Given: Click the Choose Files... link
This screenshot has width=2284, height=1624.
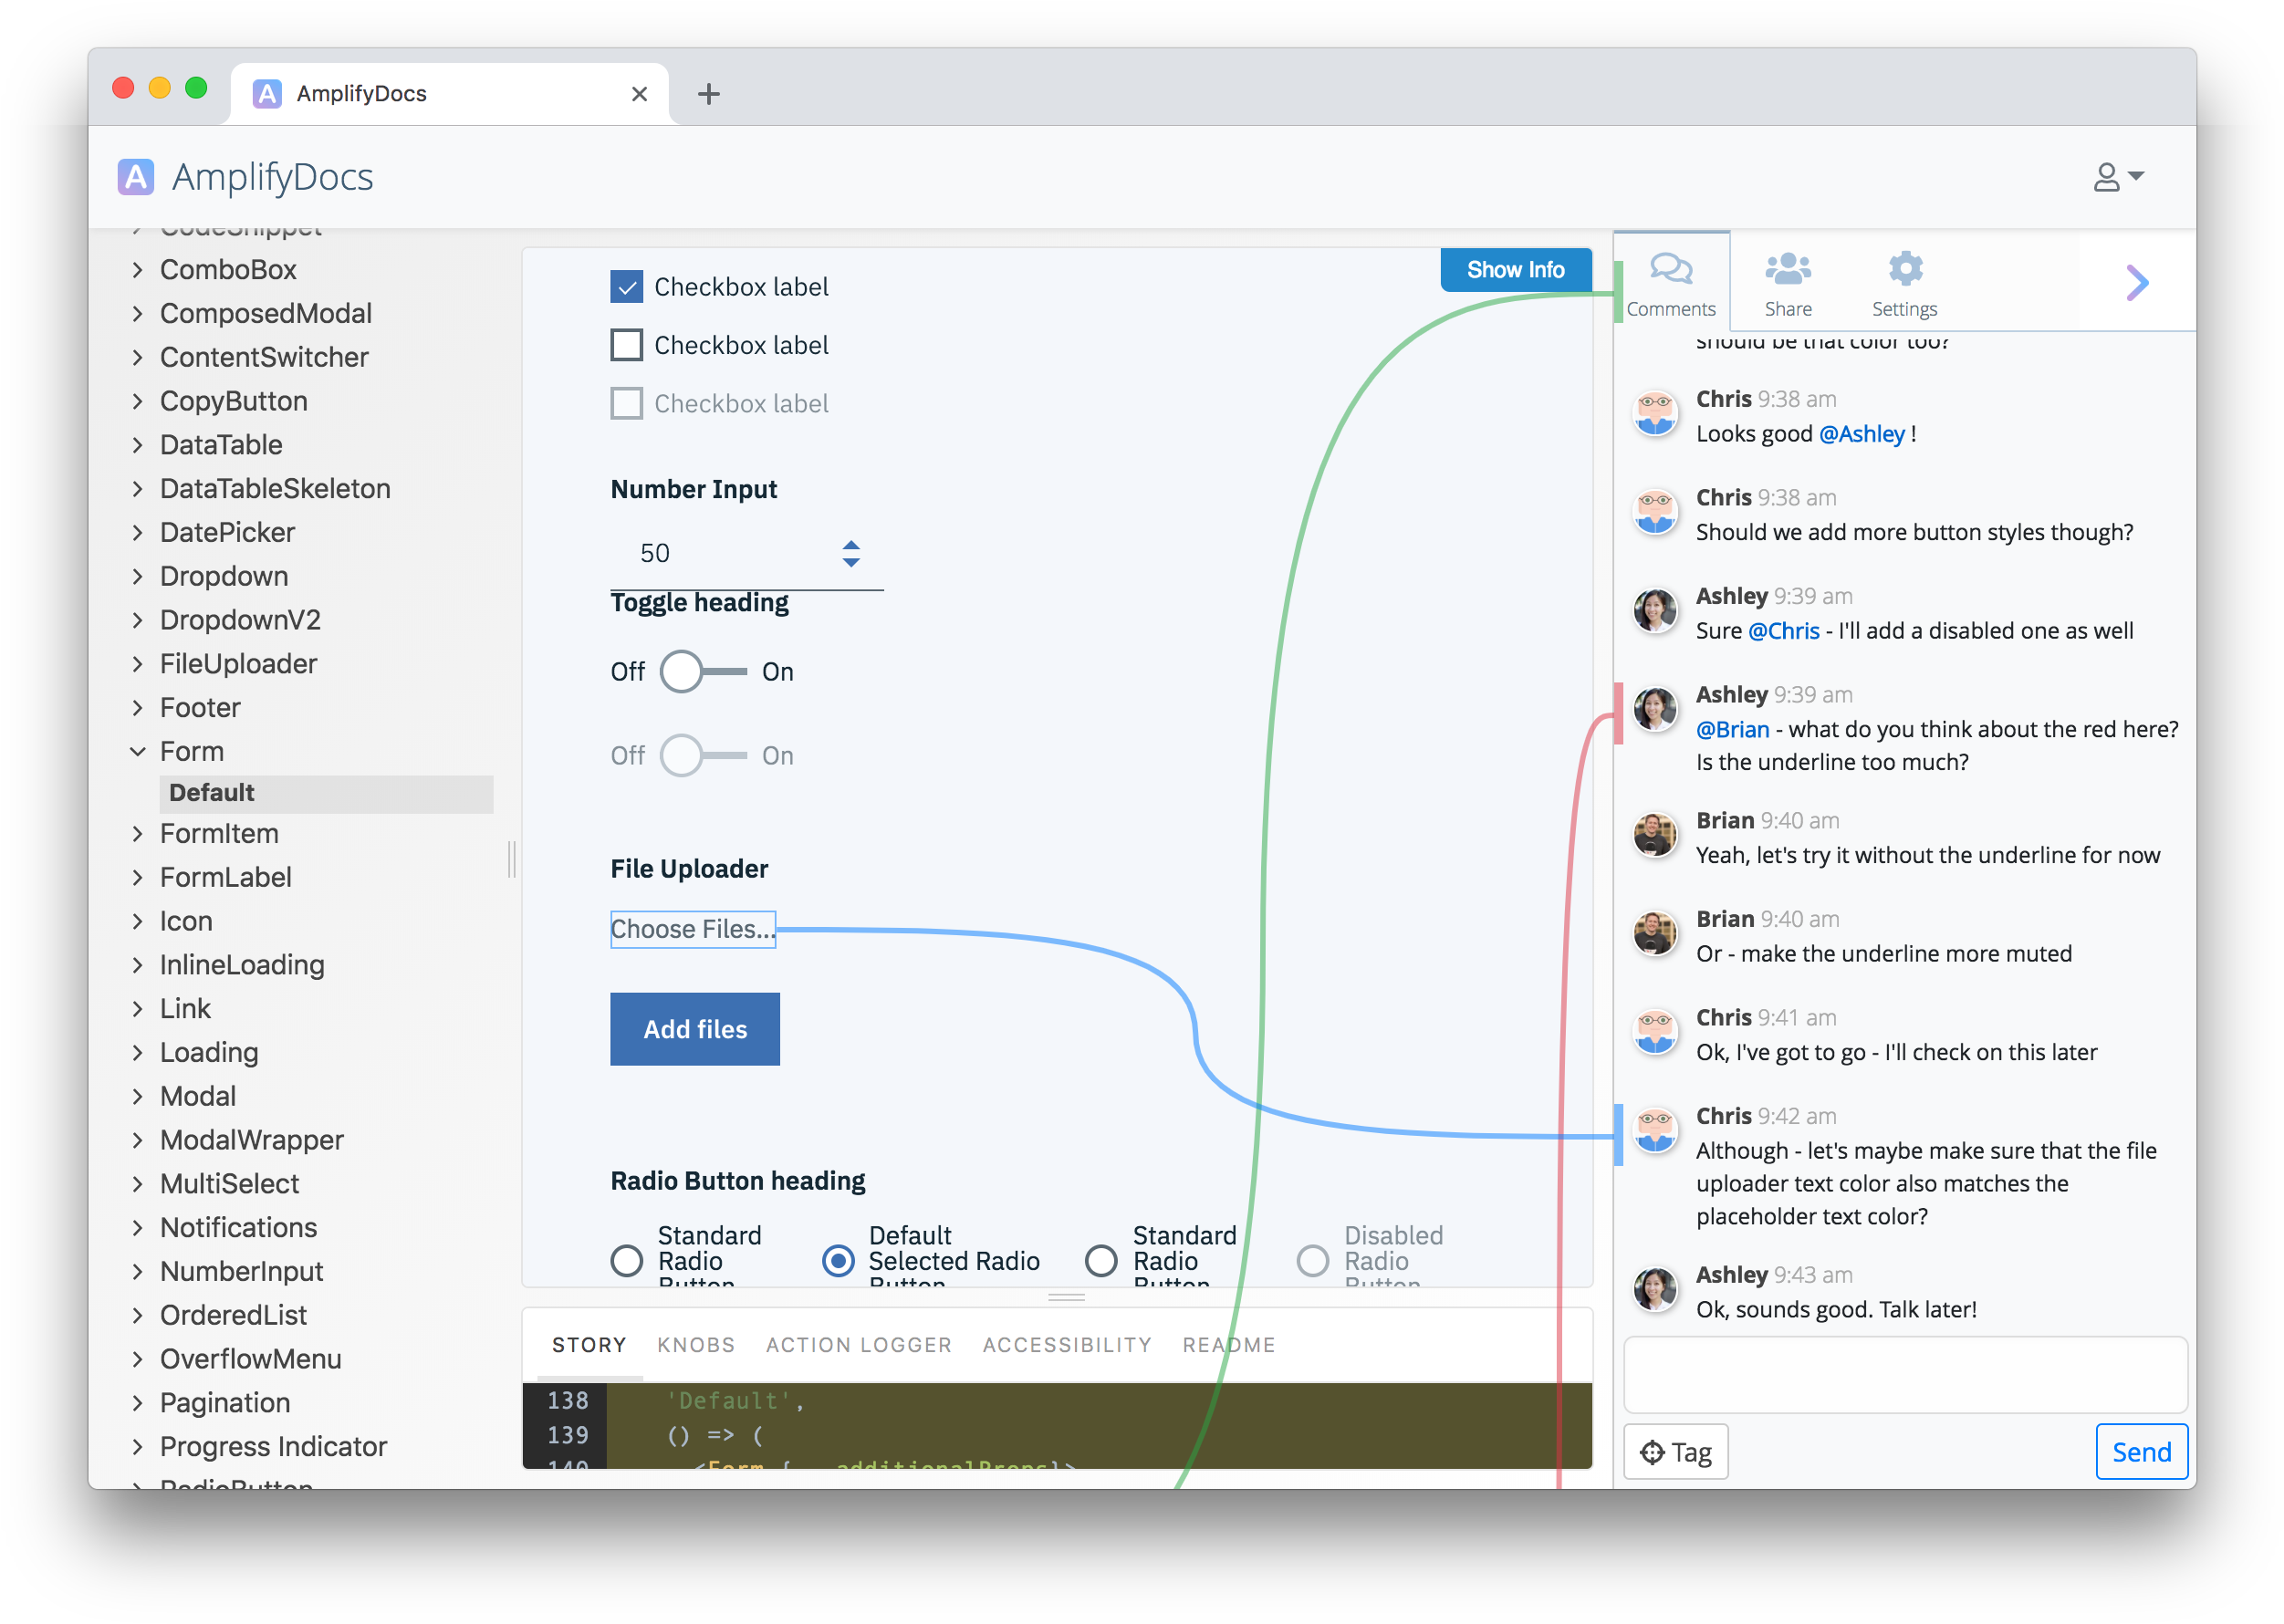Looking at the screenshot, I should tap(692, 929).
